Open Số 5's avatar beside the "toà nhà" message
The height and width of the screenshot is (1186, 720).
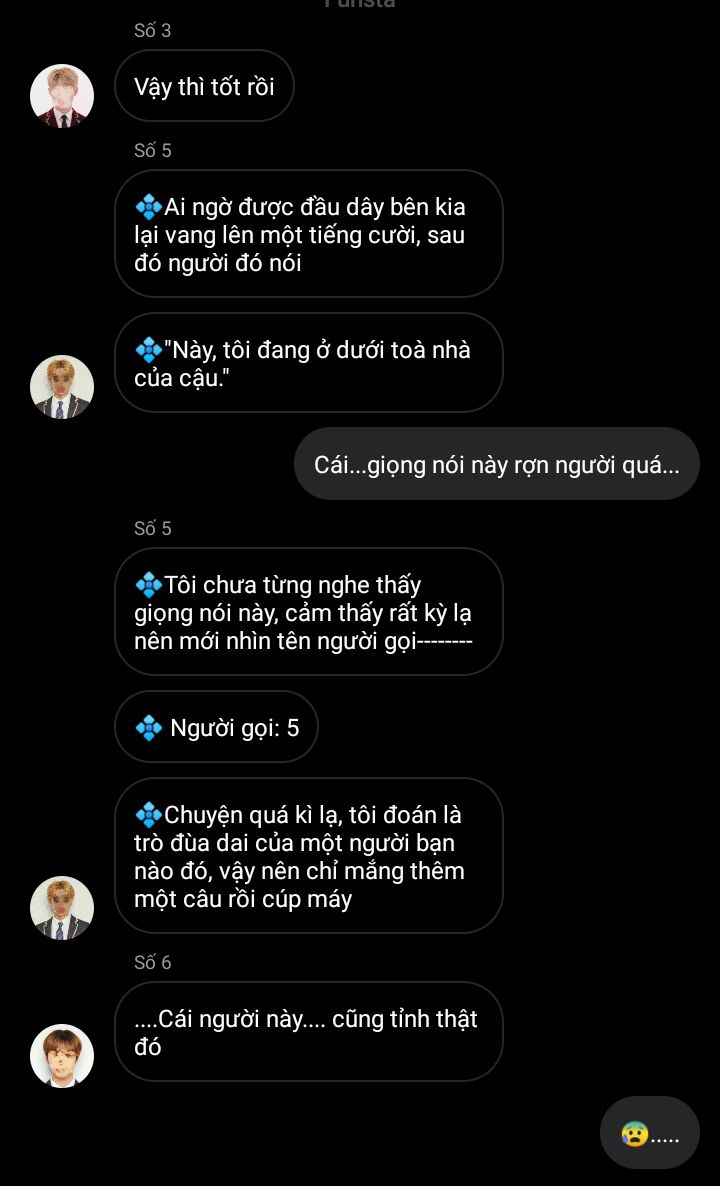point(62,386)
